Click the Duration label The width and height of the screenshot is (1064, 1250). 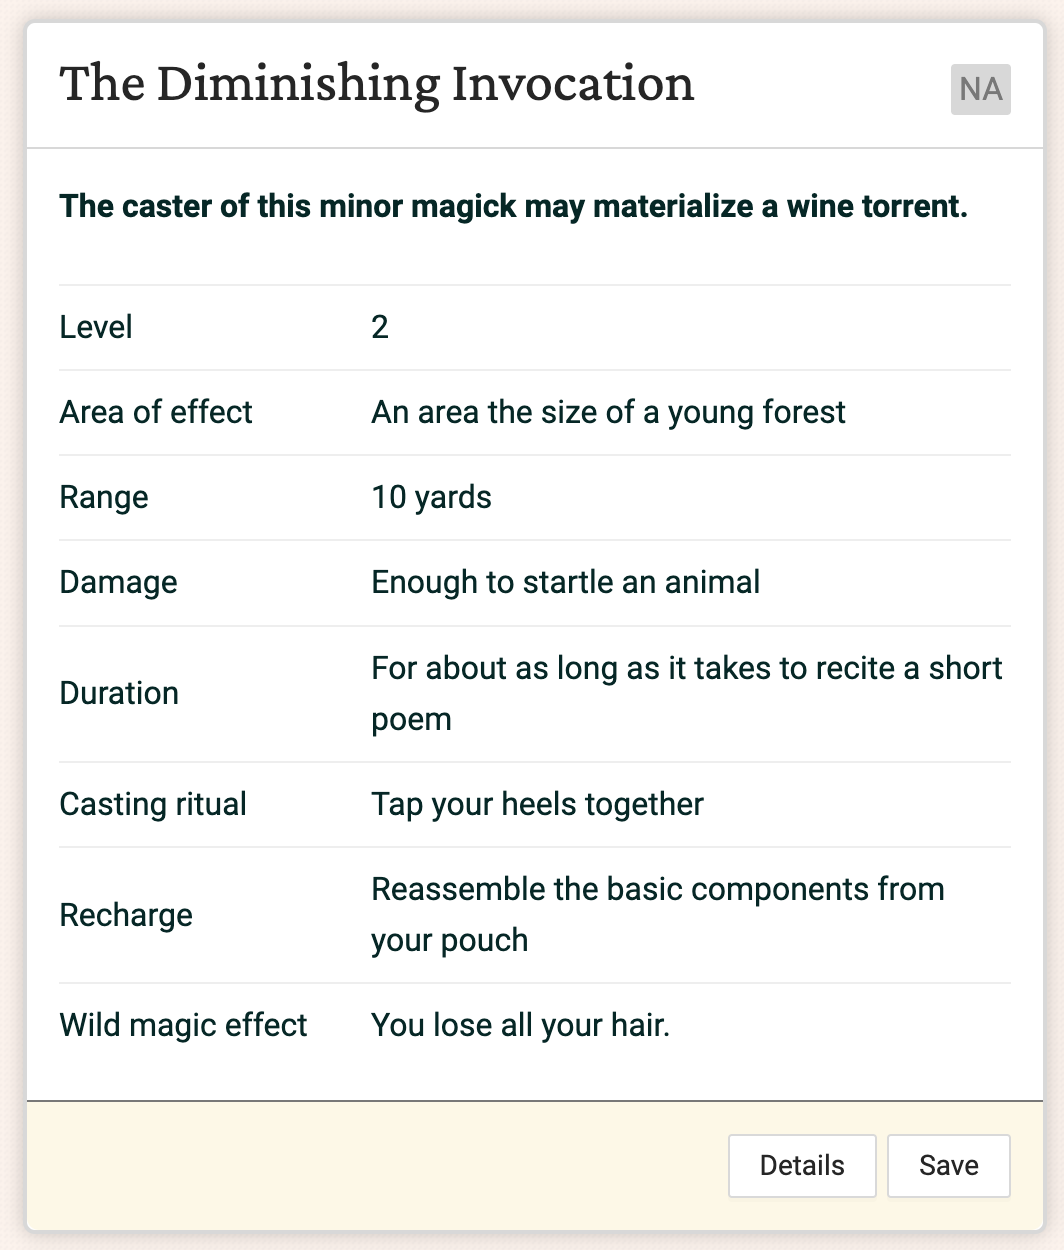coord(119,692)
